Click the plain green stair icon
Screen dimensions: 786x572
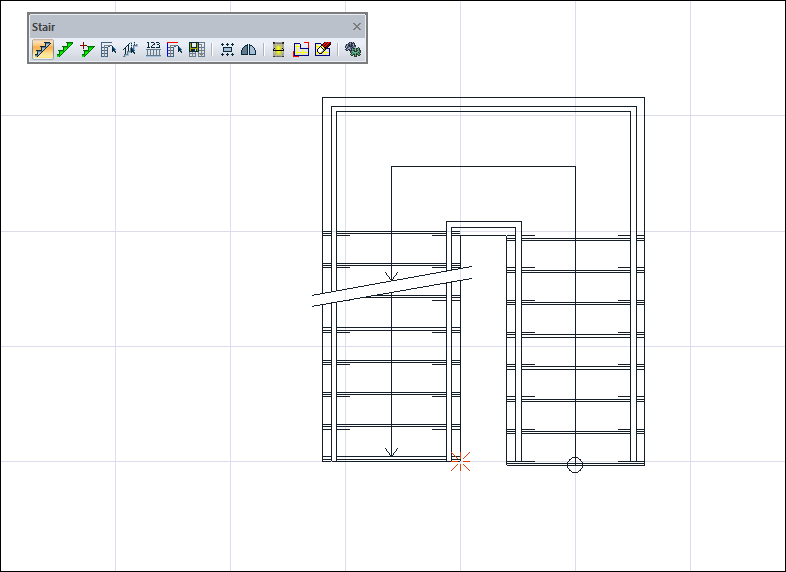pyautogui.click(x=65, y=49)
